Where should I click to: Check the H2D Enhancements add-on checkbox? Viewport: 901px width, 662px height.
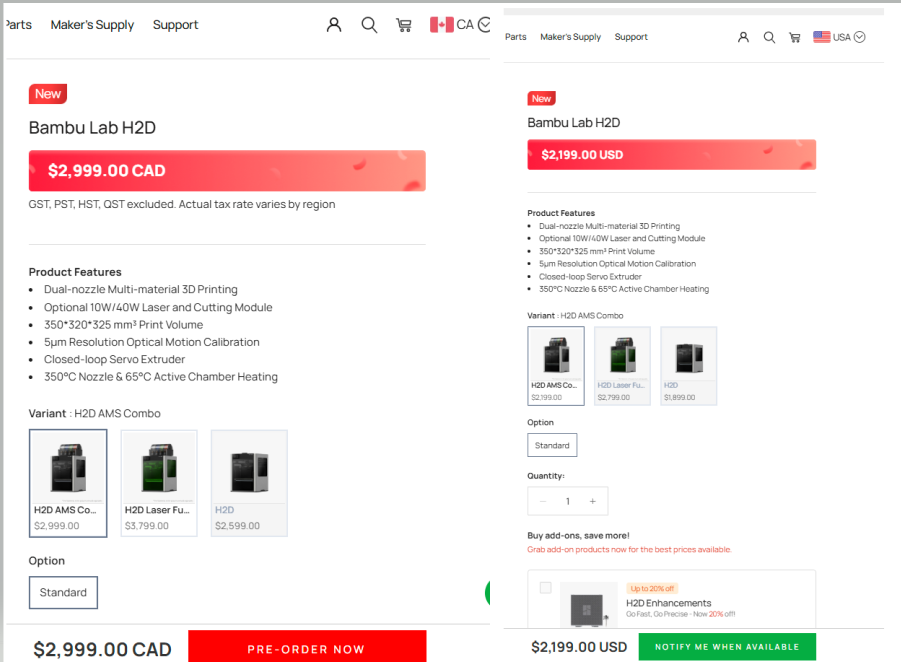545,587
